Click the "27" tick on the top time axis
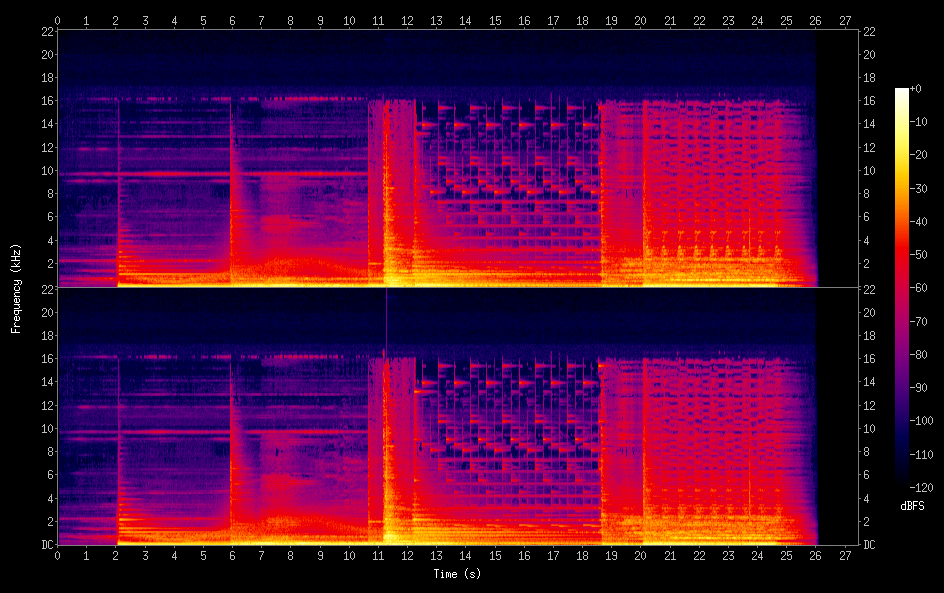 coord(844,20)
